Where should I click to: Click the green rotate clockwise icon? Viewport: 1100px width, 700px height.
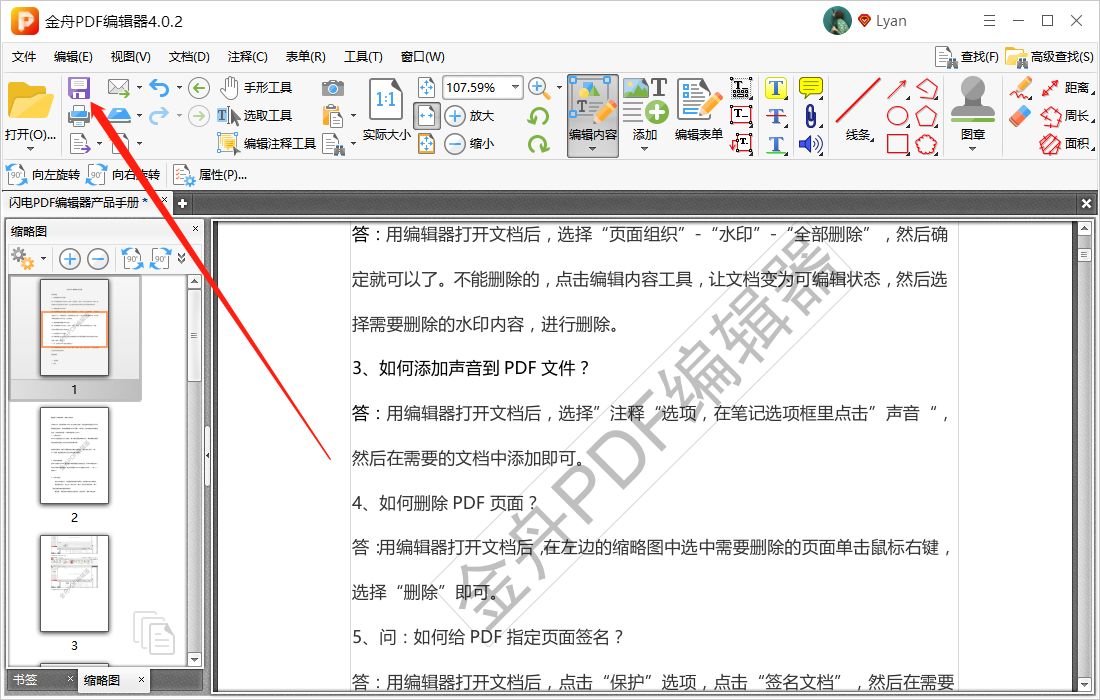pos(538,144)
